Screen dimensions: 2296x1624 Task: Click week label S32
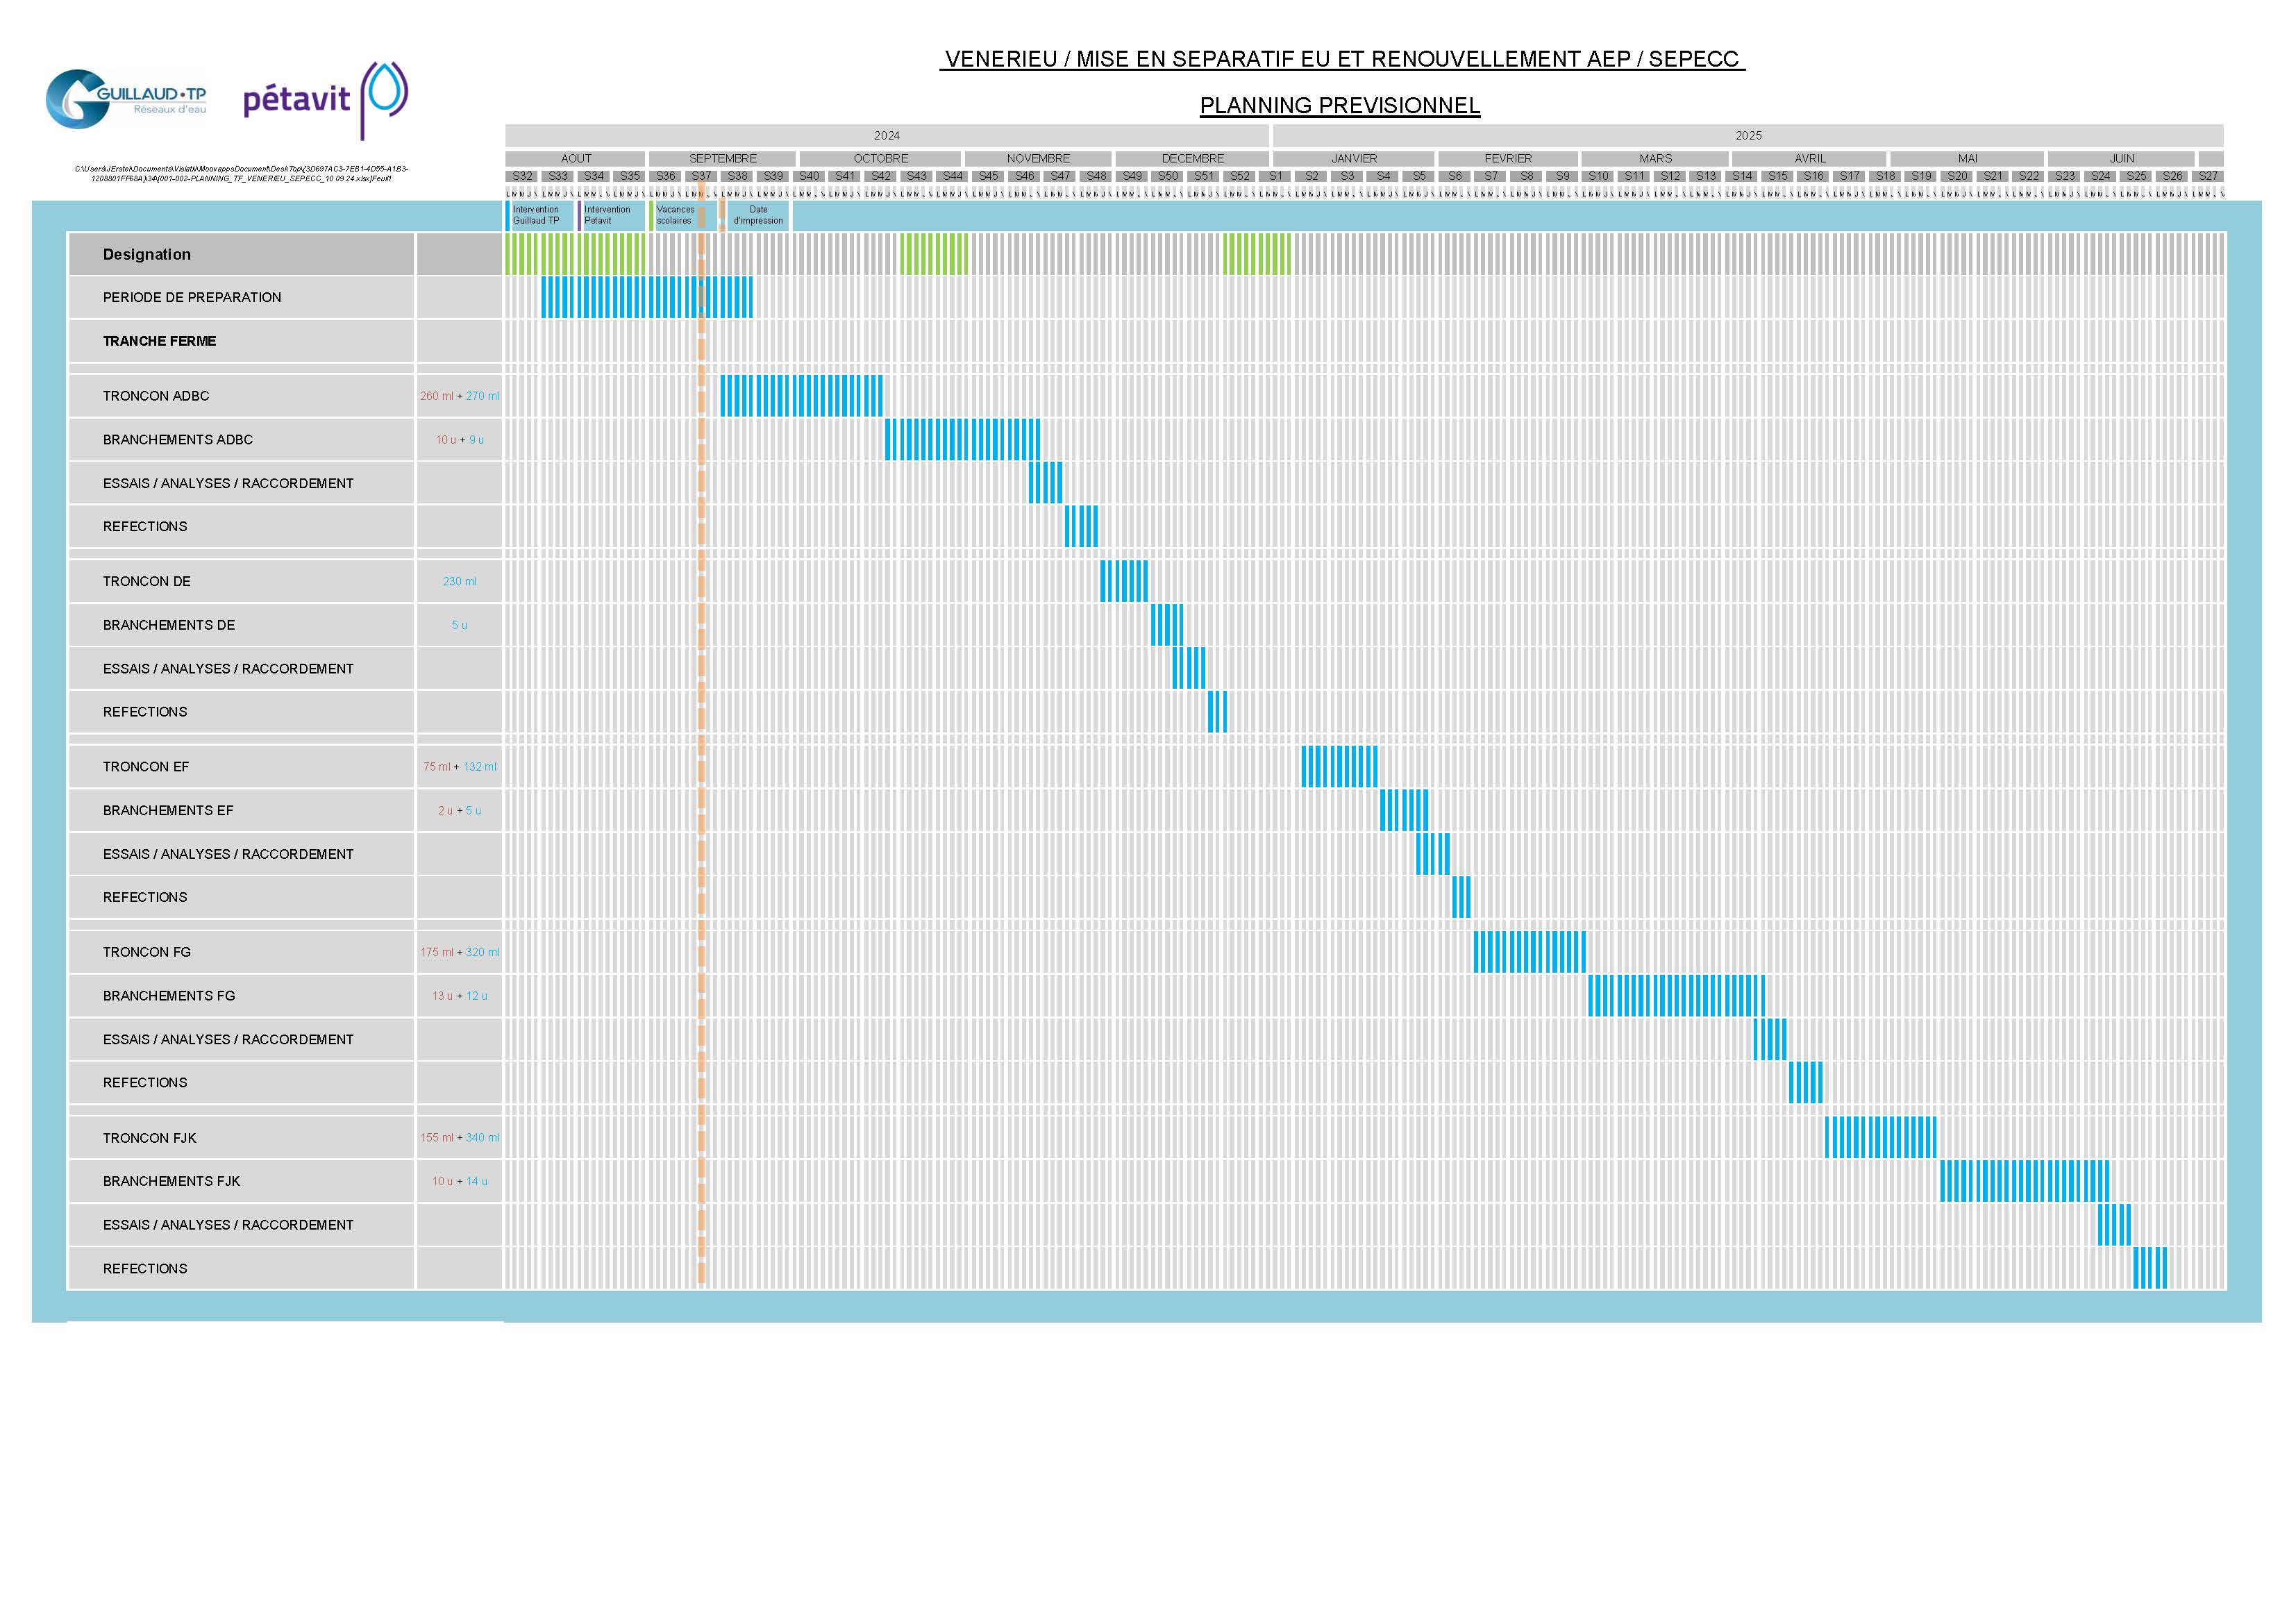pyautogui.click(x=522, y=176)
